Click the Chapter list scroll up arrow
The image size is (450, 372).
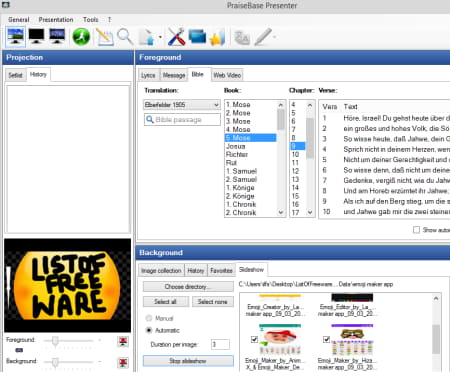[310, 105]
